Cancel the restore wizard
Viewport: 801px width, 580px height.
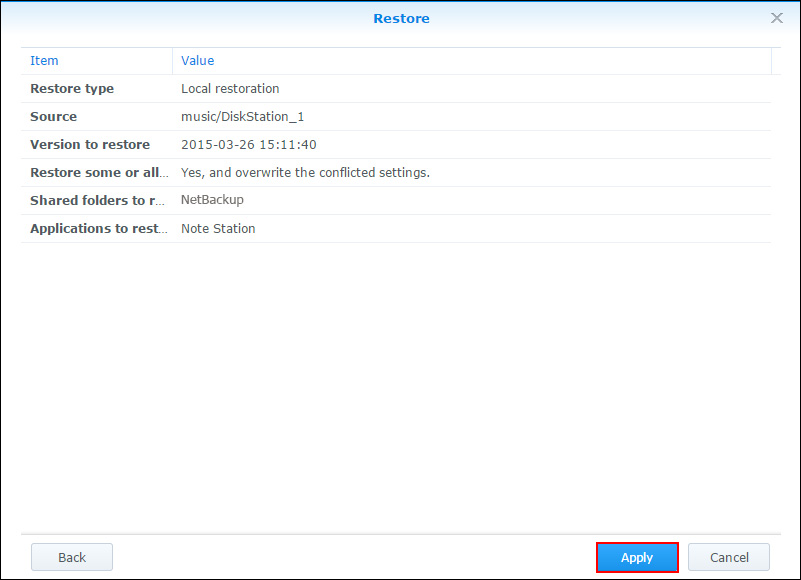click(x=729, y=557)
